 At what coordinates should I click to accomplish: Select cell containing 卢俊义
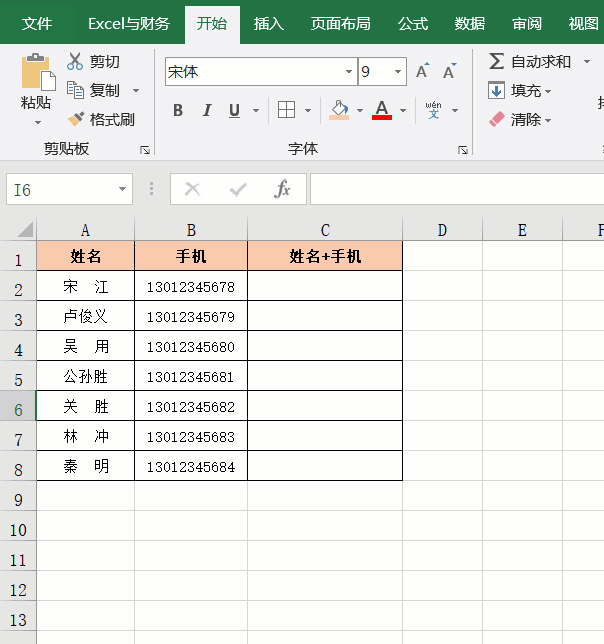point(85,316)
